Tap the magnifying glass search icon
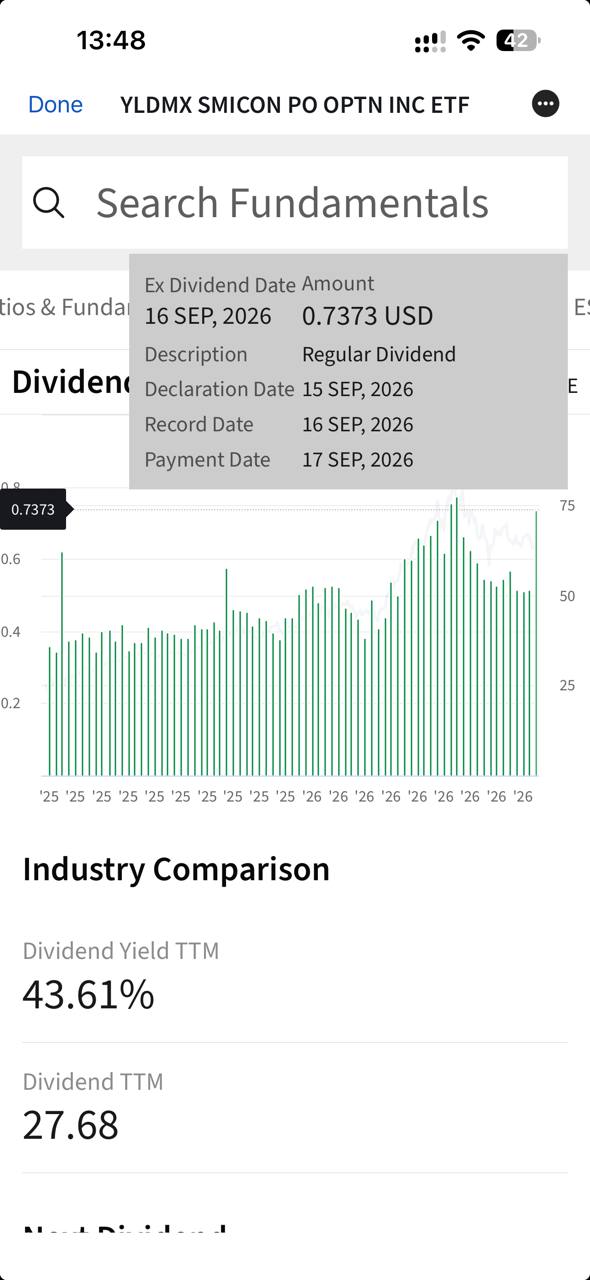Image resolution: width=590 pixels, height=1280 pixels. coord(49,203)
